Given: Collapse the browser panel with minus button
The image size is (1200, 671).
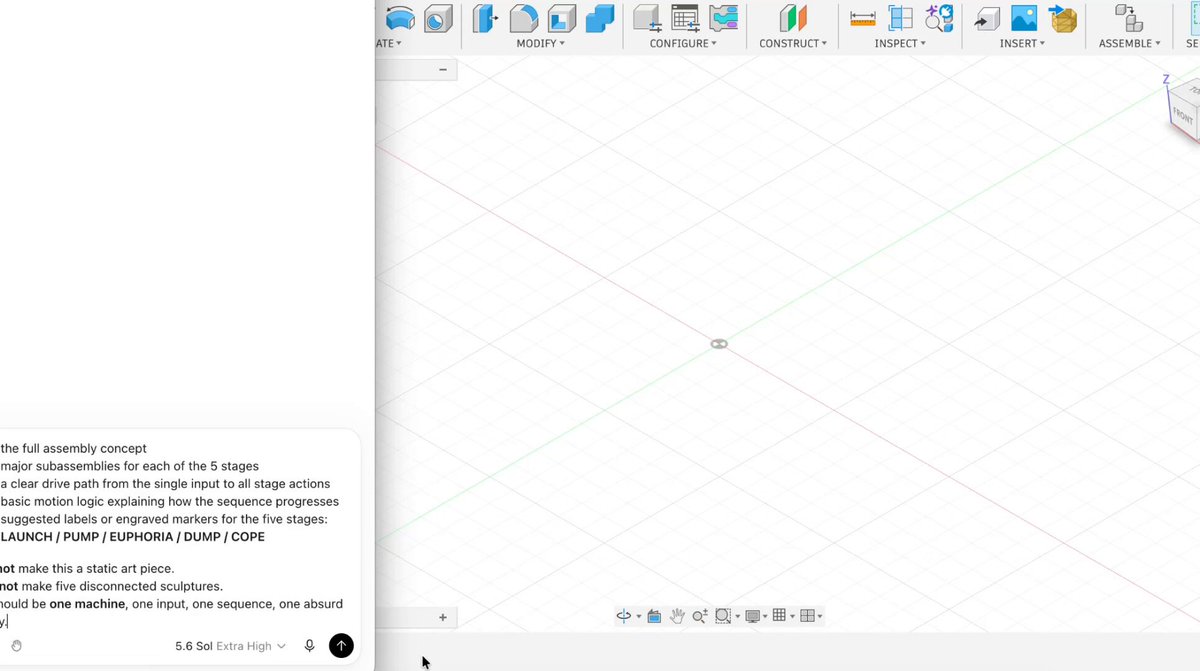Looking at the screenshot, I should click(x=443, y=70).
